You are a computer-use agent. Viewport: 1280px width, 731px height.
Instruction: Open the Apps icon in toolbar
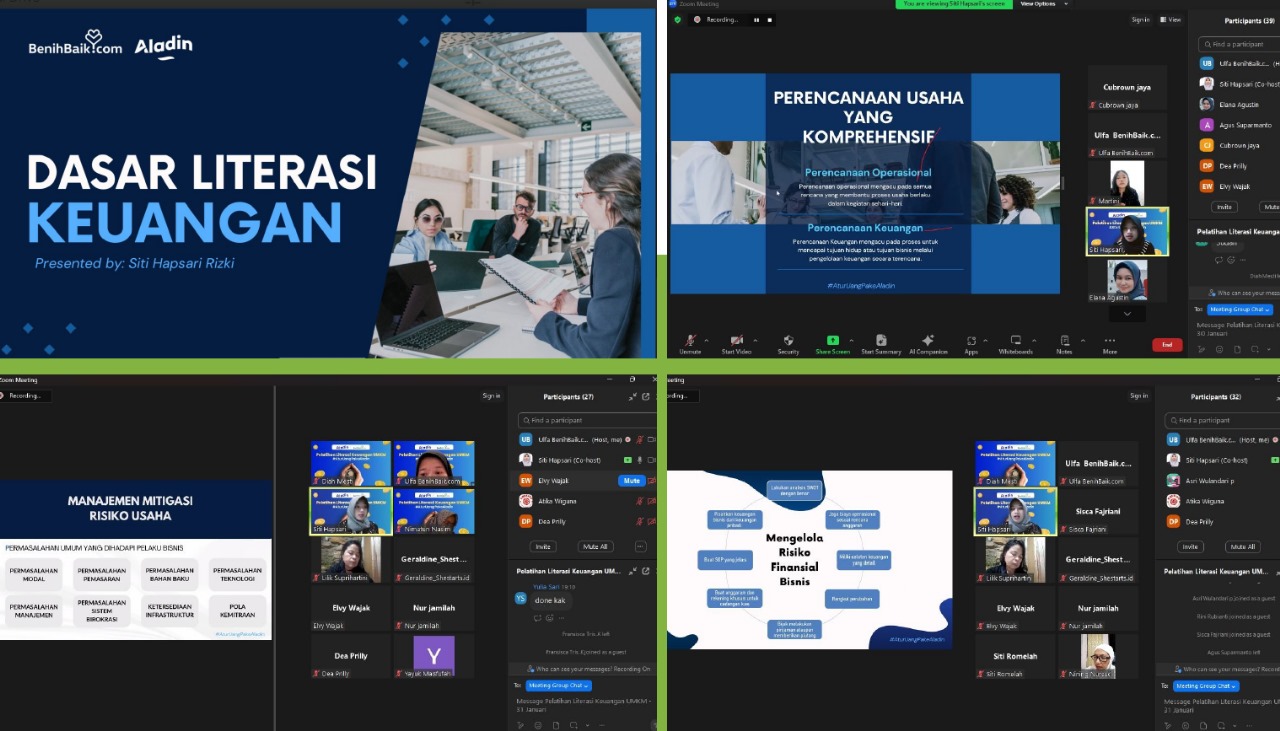click(971, 341)
